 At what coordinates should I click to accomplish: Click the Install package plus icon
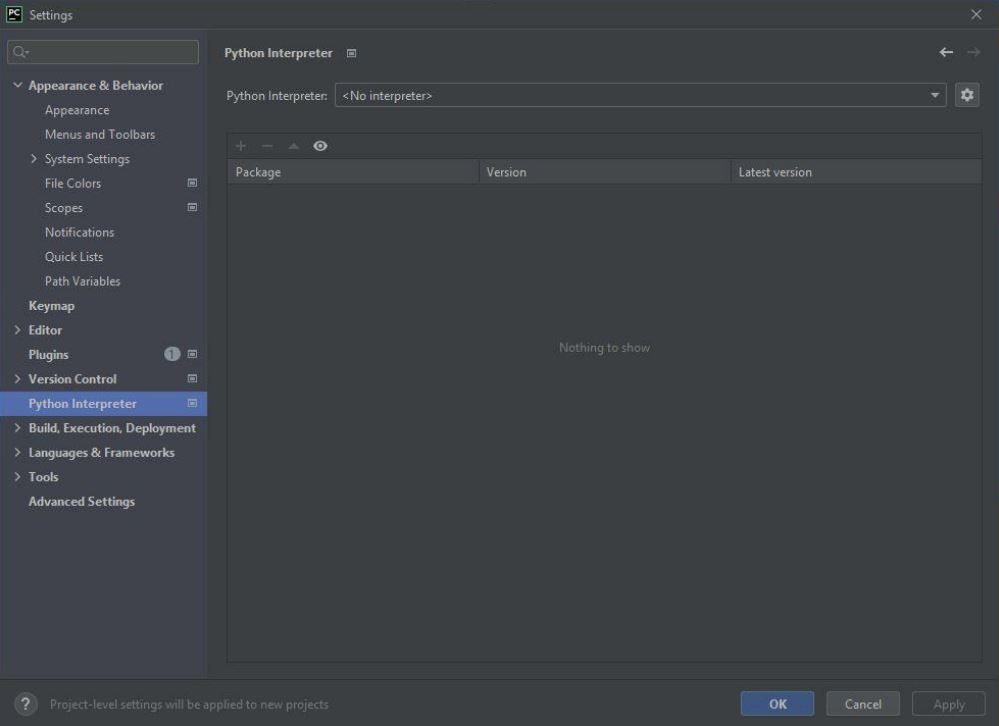240,146
